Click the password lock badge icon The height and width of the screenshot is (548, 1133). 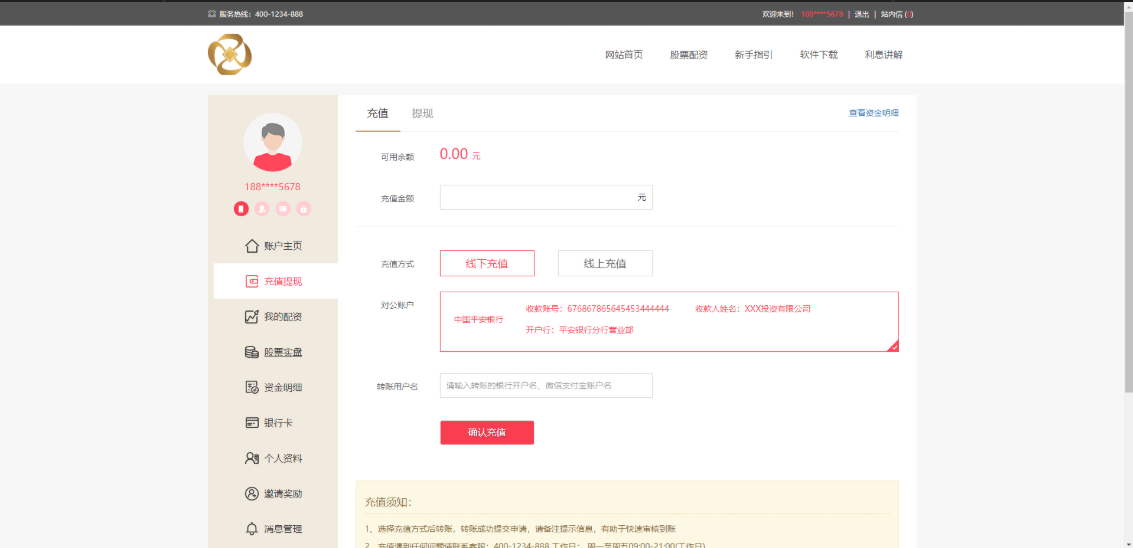coord(304,209)
